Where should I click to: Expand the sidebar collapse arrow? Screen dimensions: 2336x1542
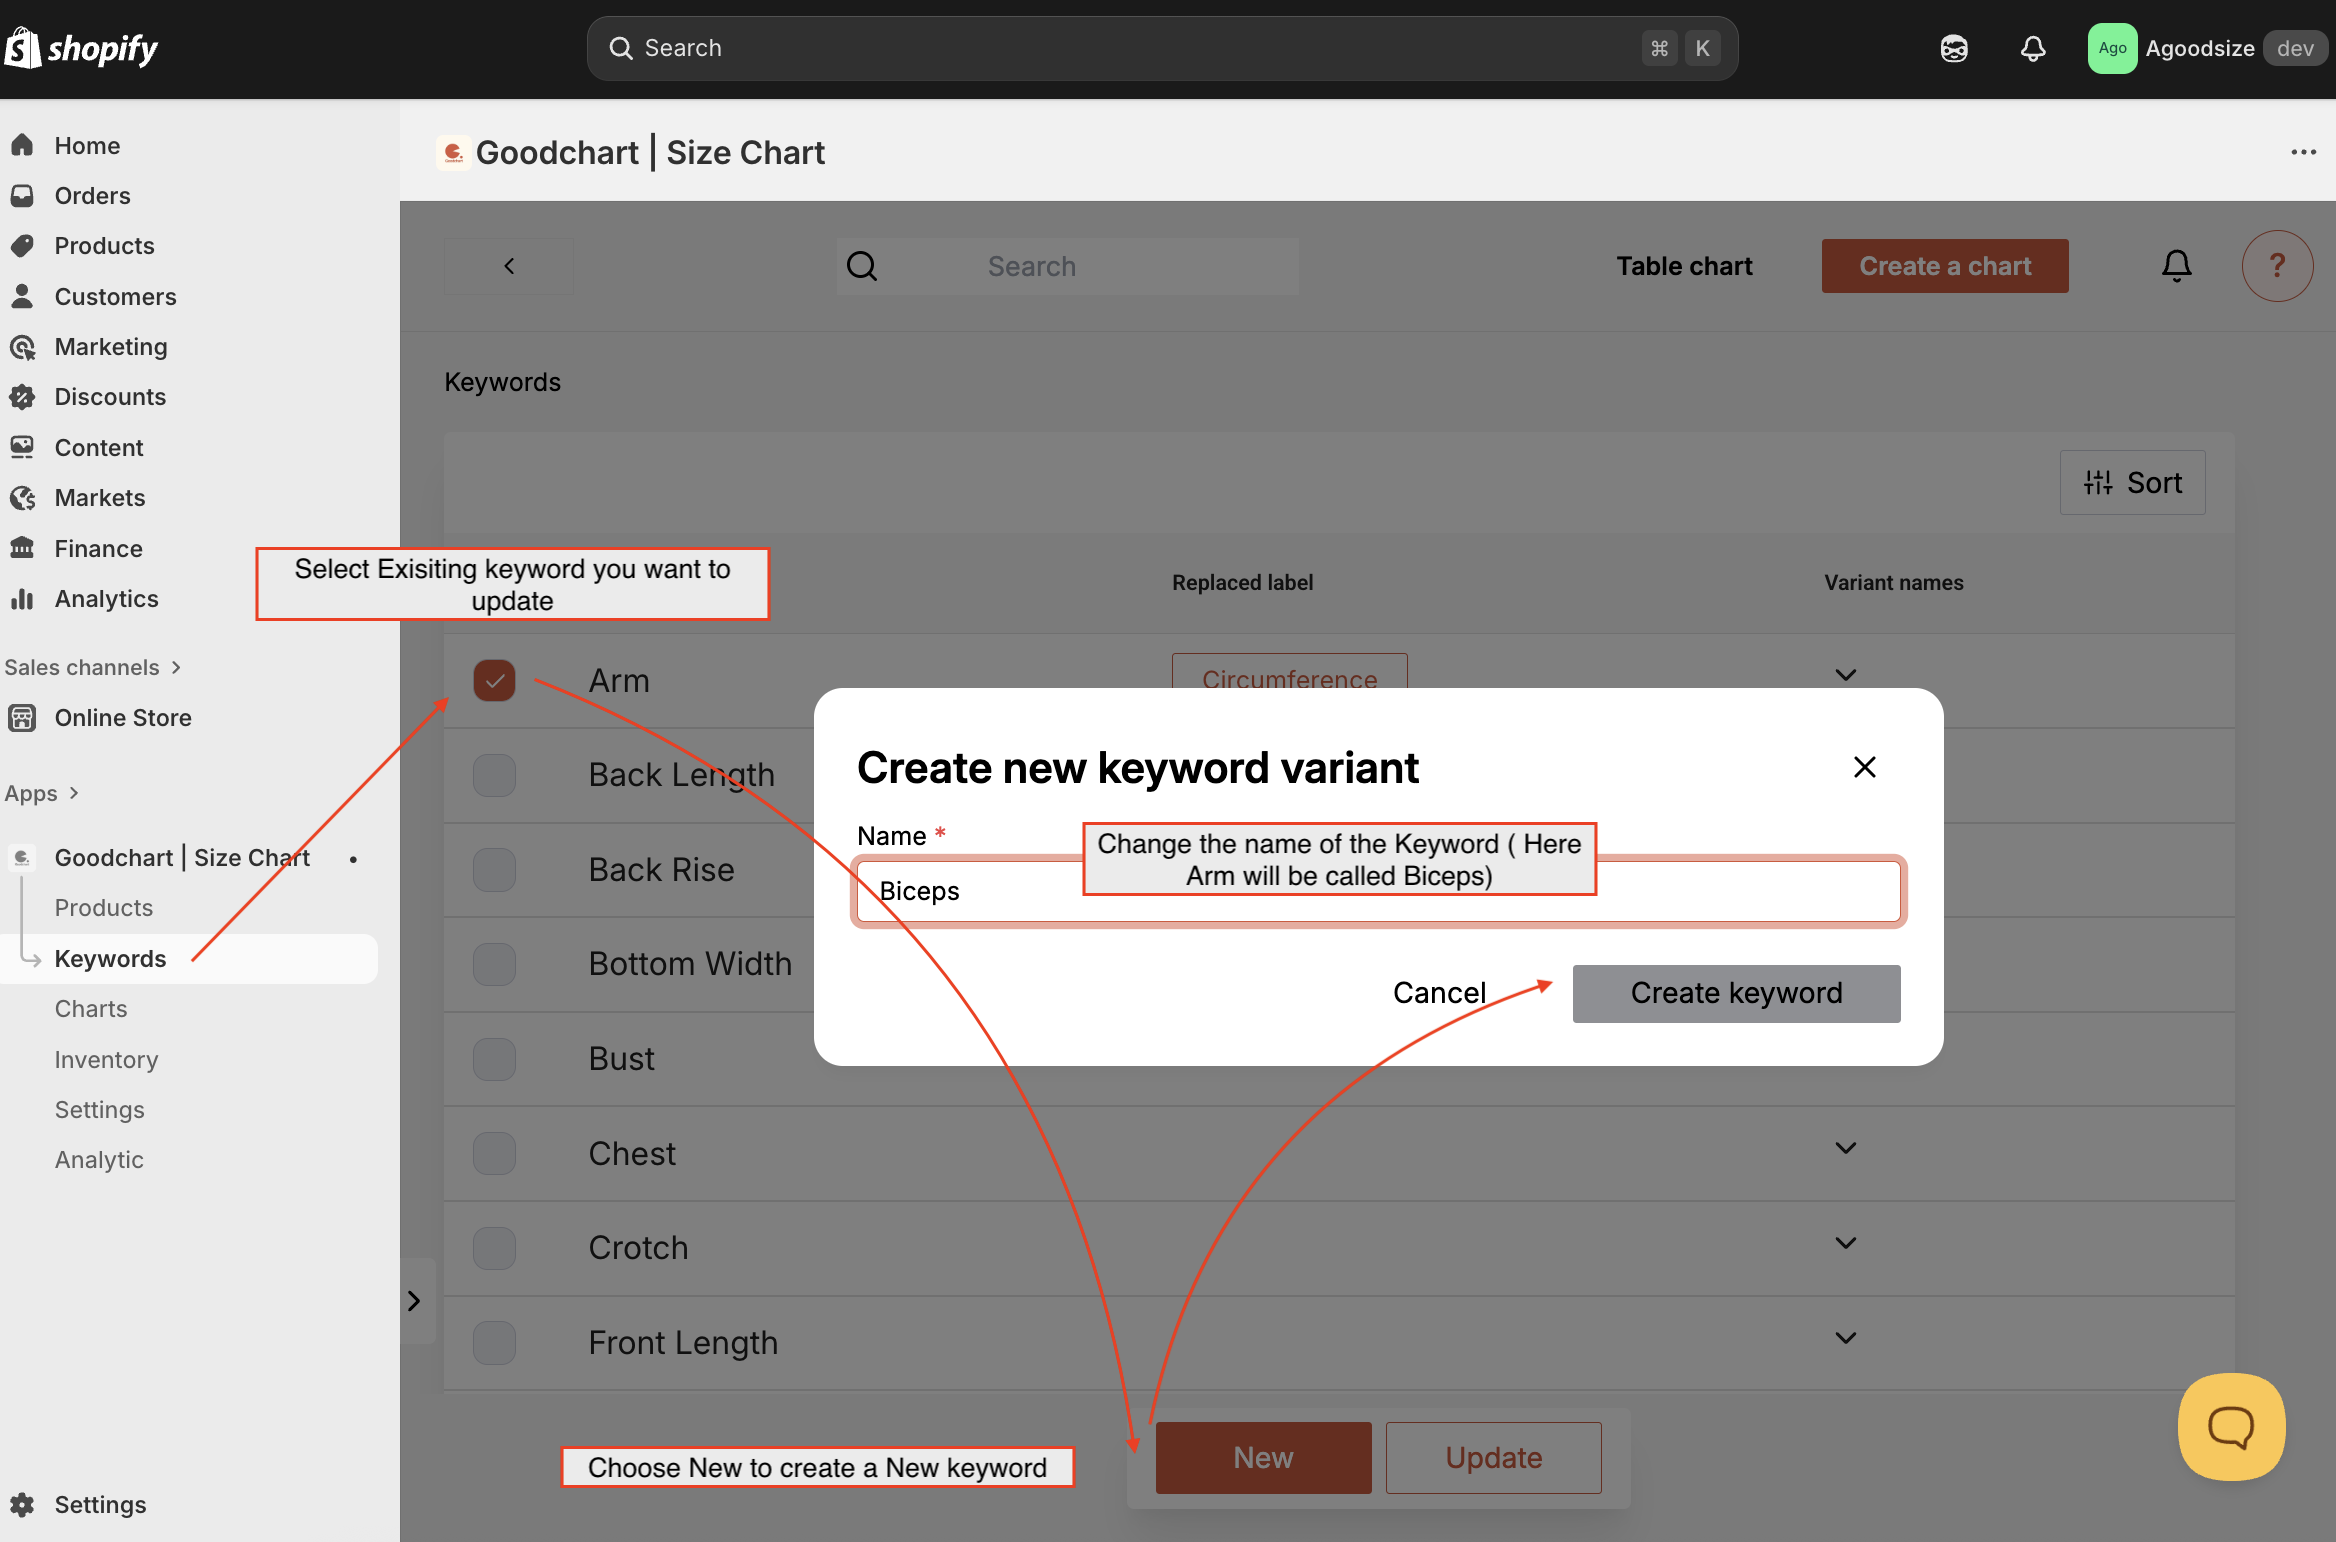[414, 1300]
